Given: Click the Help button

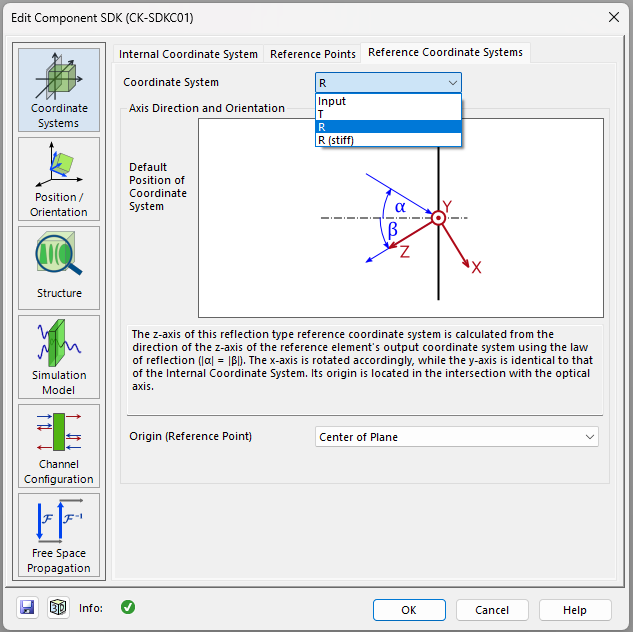Looking at the screenshot, I should click(575, 610).
